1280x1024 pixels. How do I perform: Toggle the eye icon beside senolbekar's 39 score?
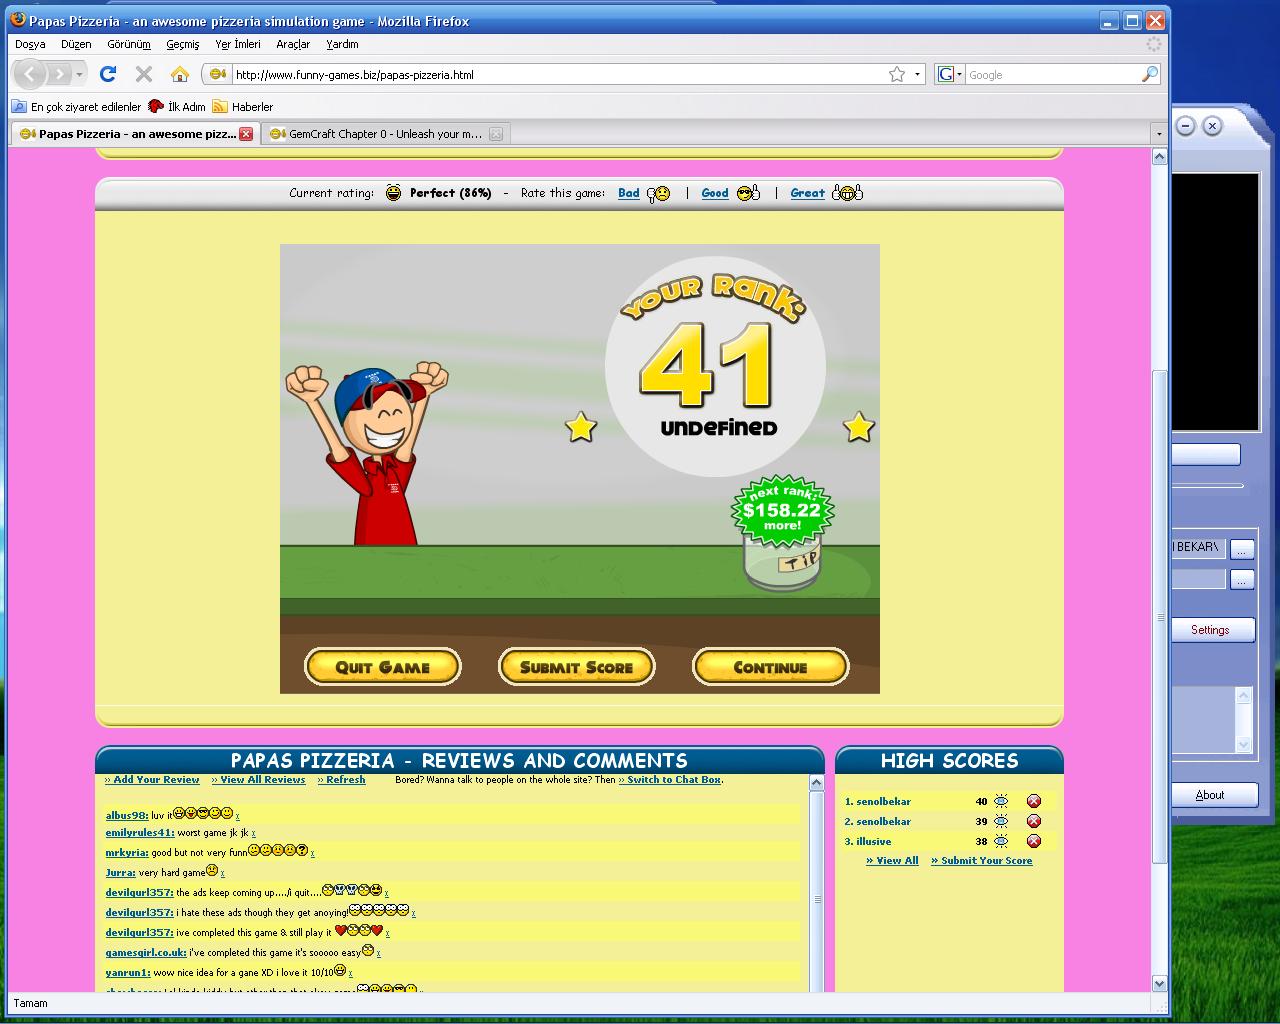click(x=1002, y=821)
